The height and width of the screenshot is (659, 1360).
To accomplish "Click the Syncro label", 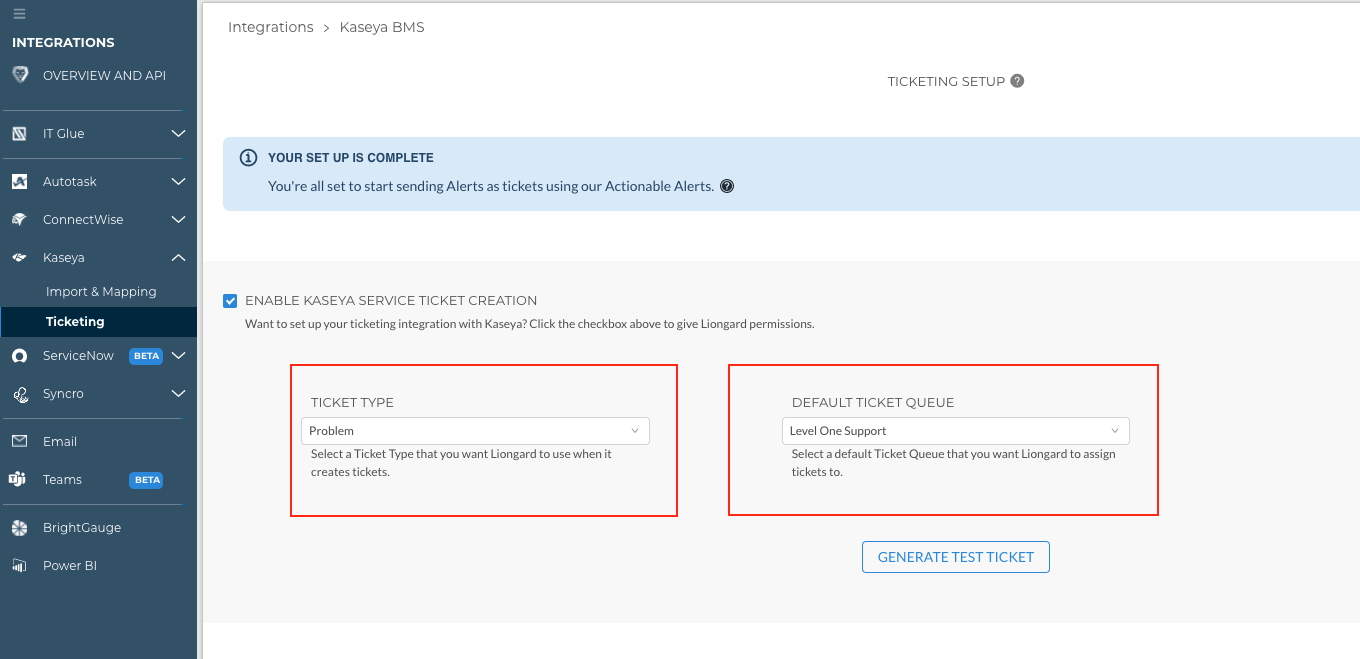I will [x=63, y=394].
